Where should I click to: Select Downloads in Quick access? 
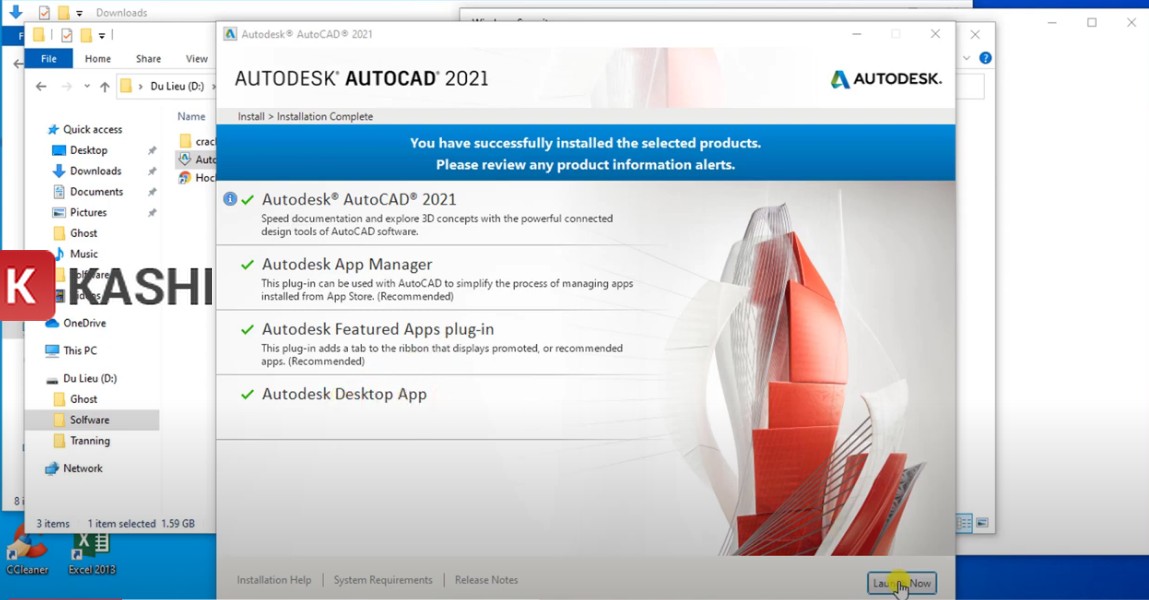tap(95, 171)
